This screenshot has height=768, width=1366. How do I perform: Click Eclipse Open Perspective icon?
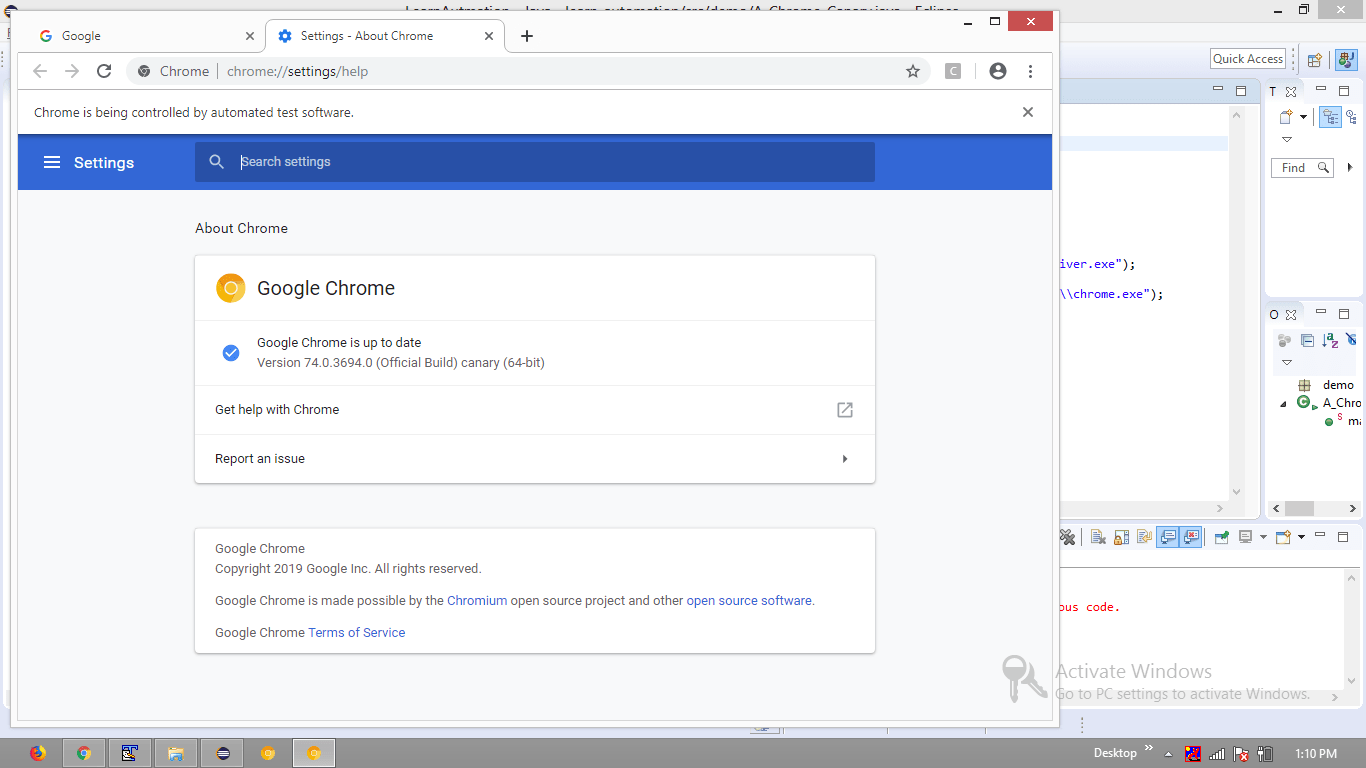pos(1315,60)
